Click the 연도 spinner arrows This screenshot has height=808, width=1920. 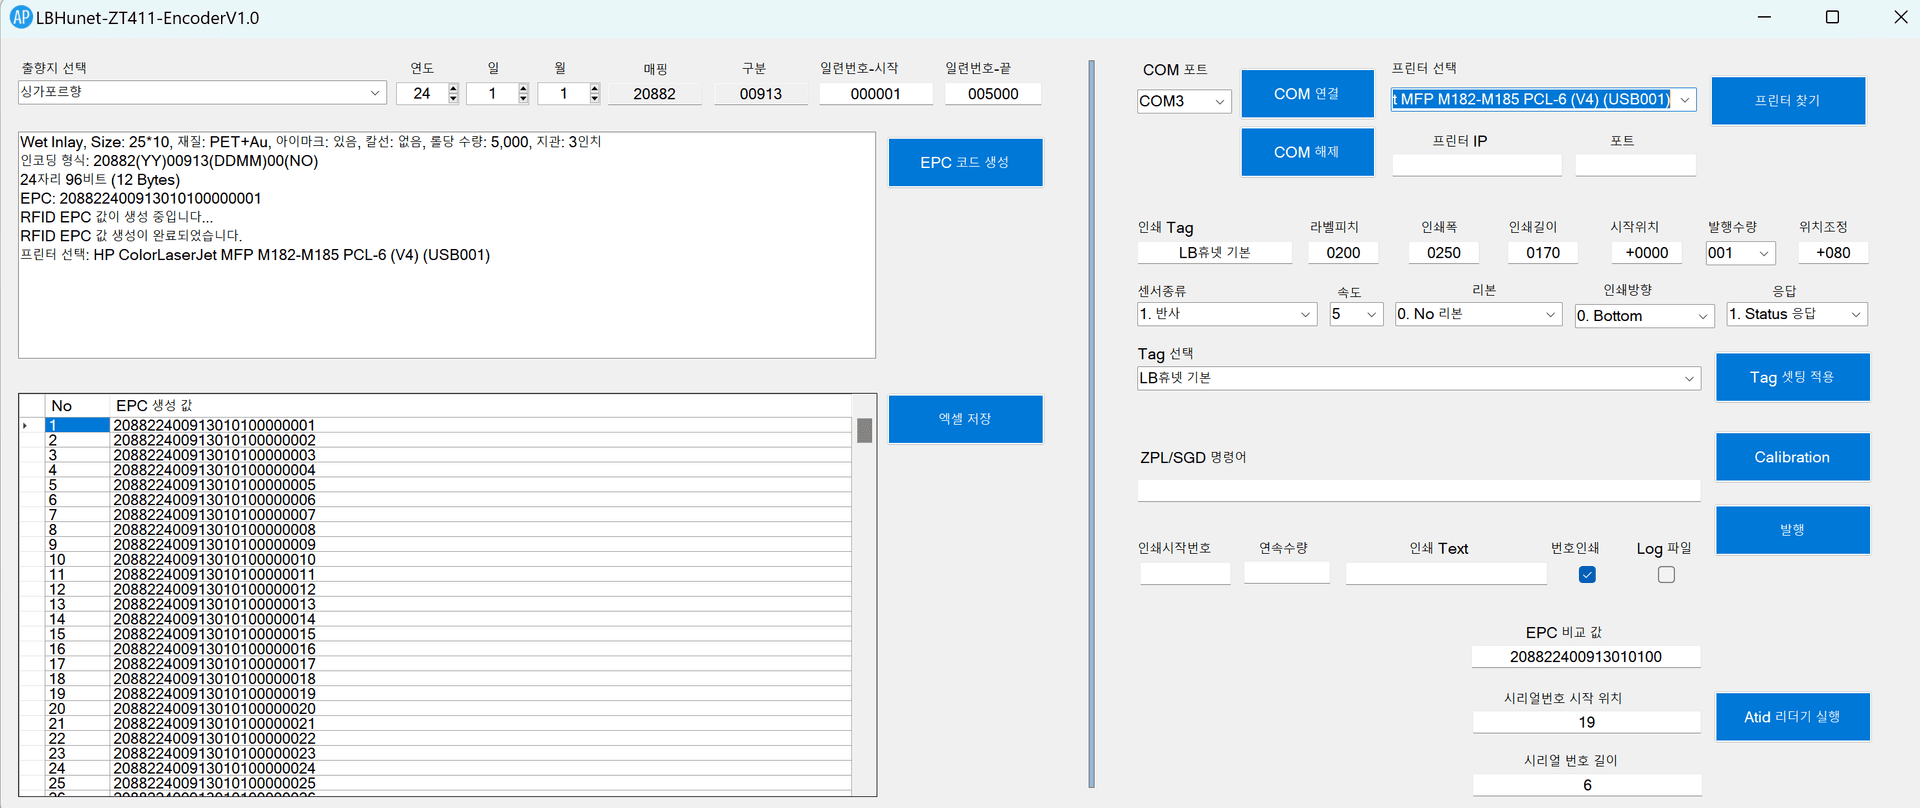pos(453,93)
